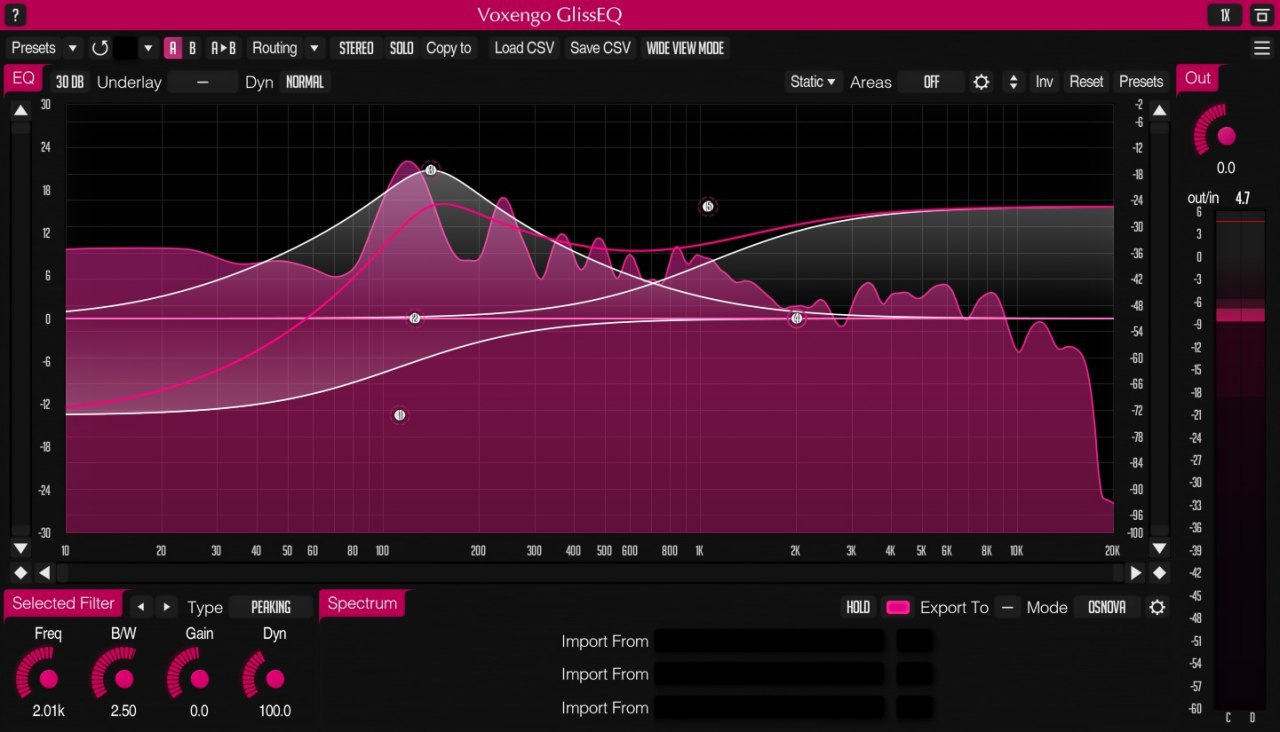
Task: Select EQ filter control point 2
Action: (414, 319)
